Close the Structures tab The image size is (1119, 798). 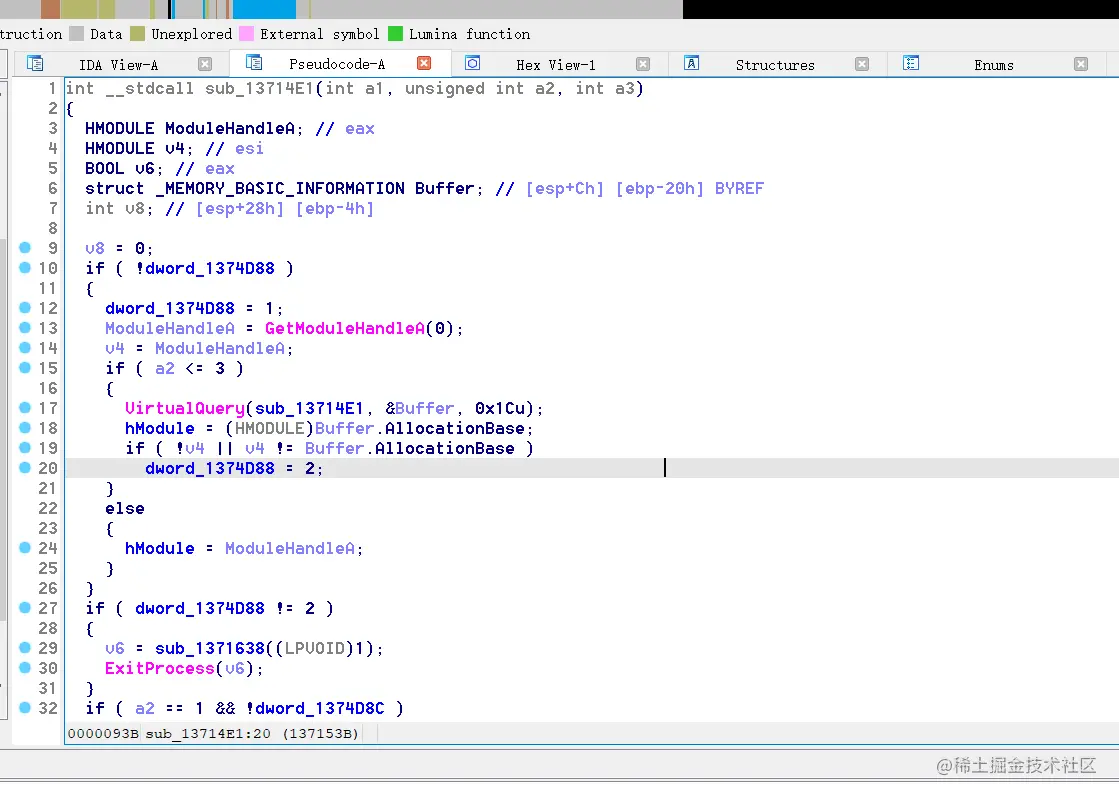point(862,64)
